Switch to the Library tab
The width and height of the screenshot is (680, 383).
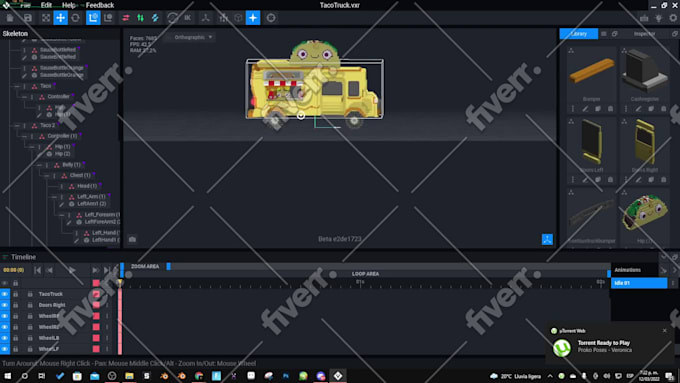coord(579,33)
